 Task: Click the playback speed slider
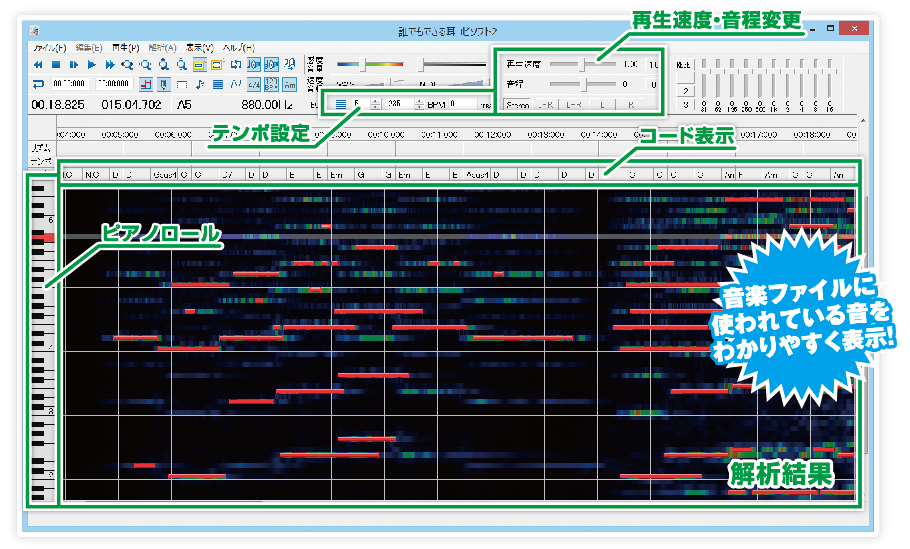pyautogui.click(x=583, y=64)
